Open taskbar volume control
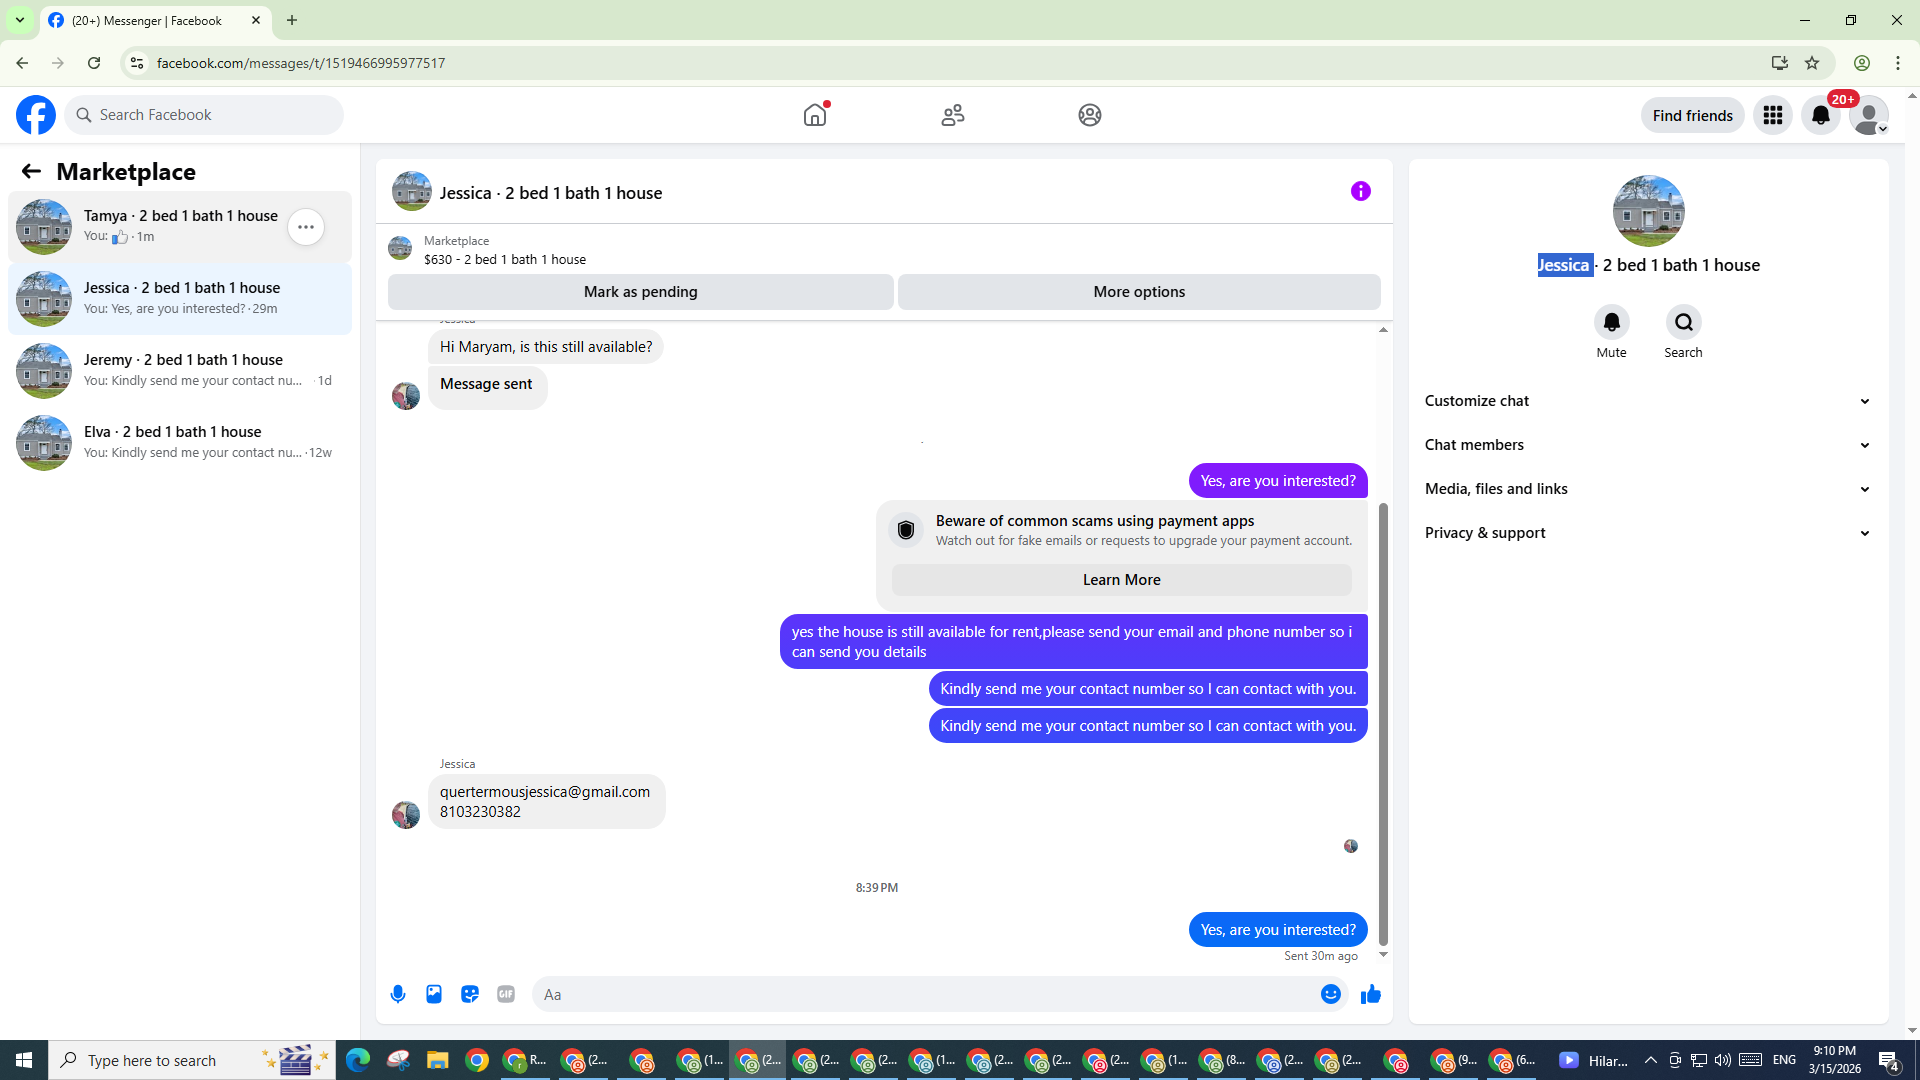The width and height of the screenshot is (1920, 1080). click(1722, 1060)
